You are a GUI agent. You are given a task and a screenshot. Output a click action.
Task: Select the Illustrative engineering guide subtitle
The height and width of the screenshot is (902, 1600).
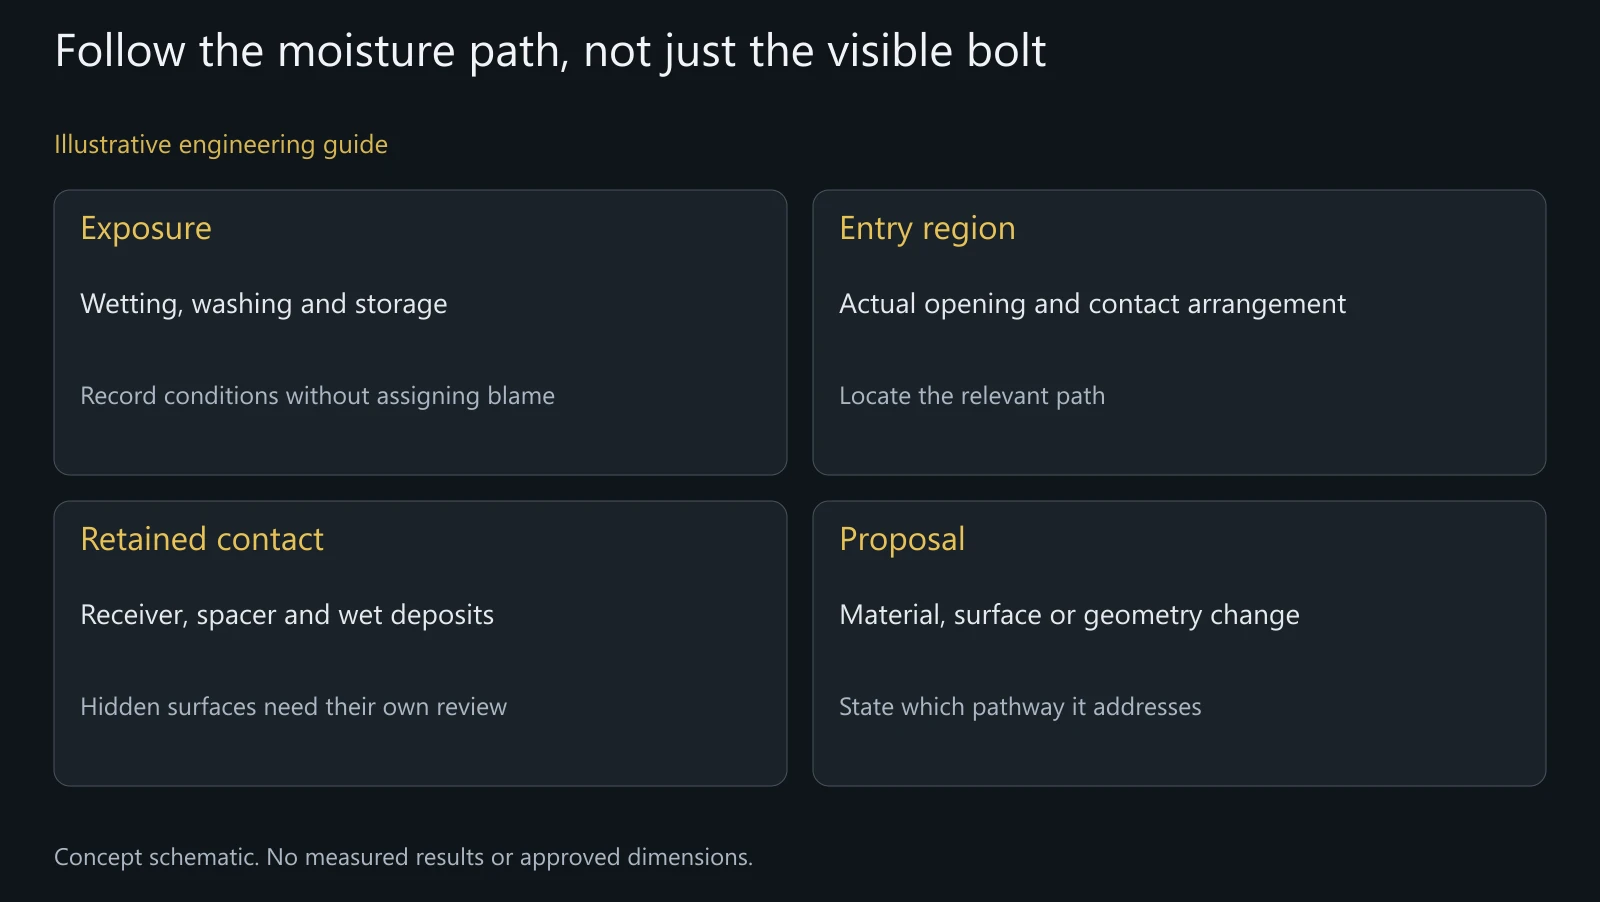click(221, 145)
